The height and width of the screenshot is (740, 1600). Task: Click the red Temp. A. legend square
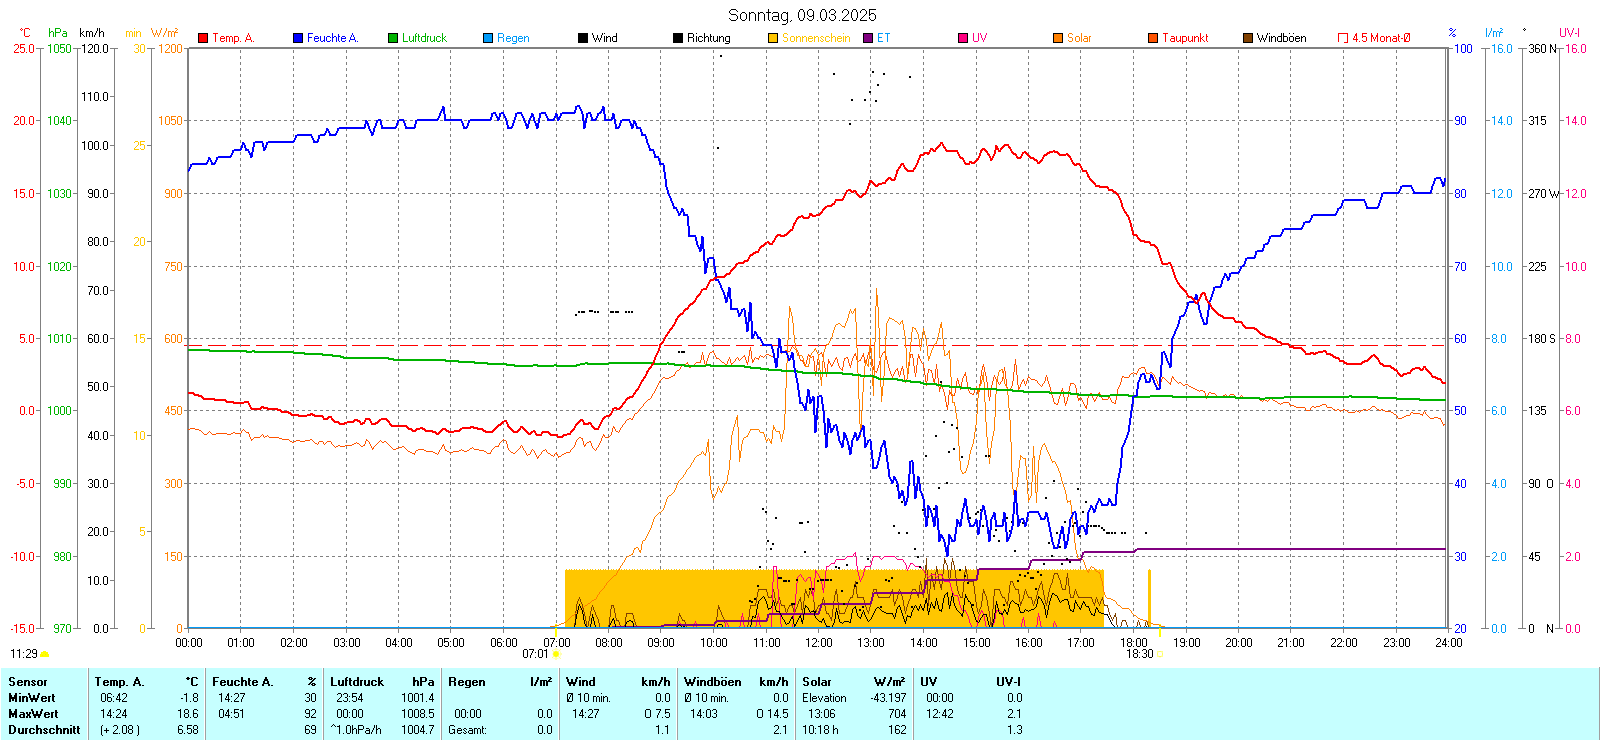coord(203,38)
